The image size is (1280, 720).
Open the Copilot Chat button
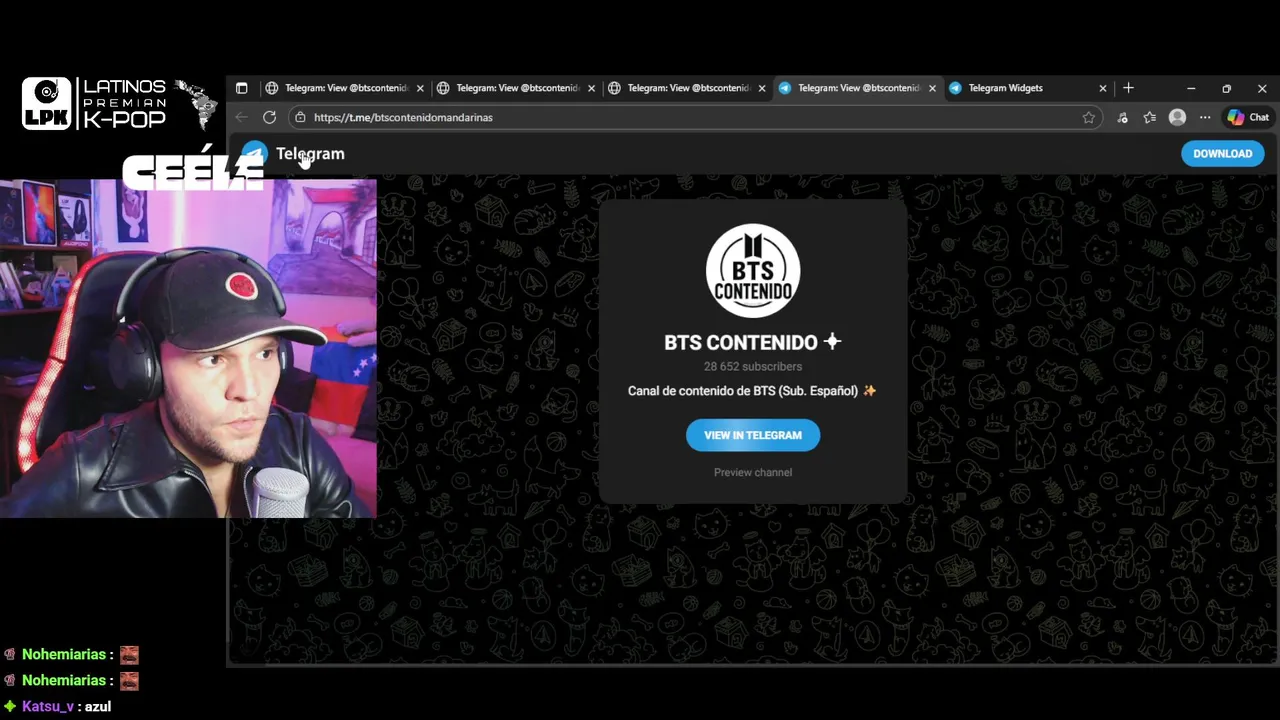point(1248,117)
